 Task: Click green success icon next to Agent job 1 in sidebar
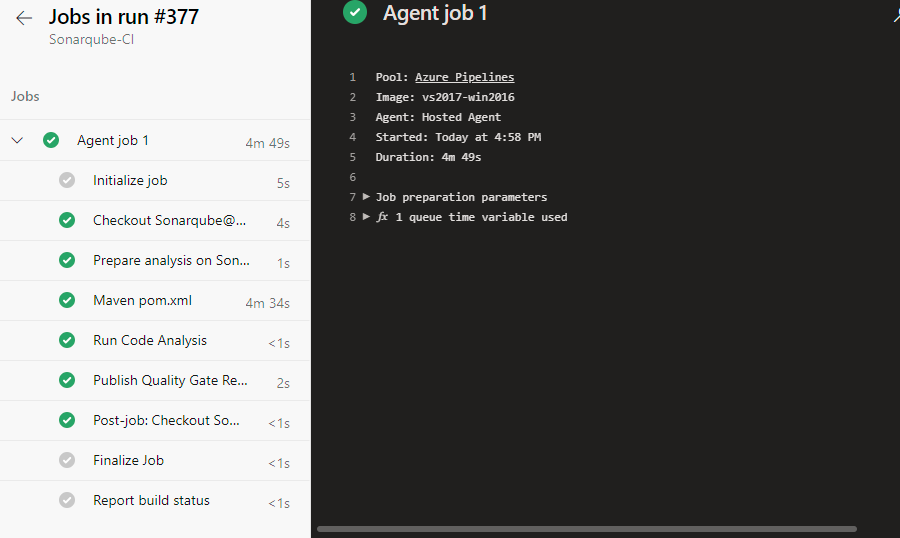click(51, 141)
